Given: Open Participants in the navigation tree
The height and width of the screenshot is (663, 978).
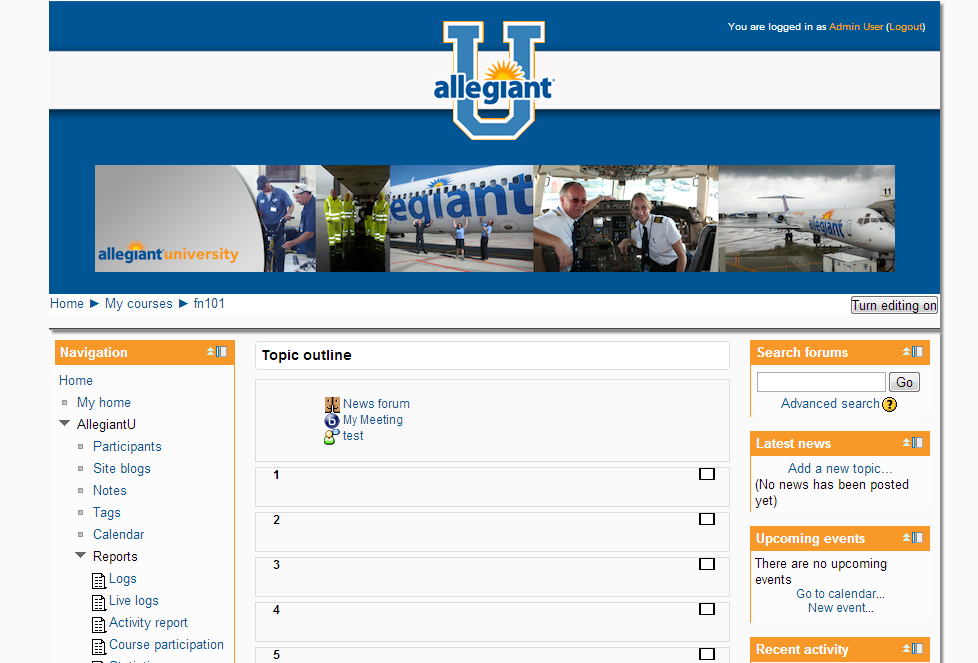Looking at the screenshot, I should 127,447.
